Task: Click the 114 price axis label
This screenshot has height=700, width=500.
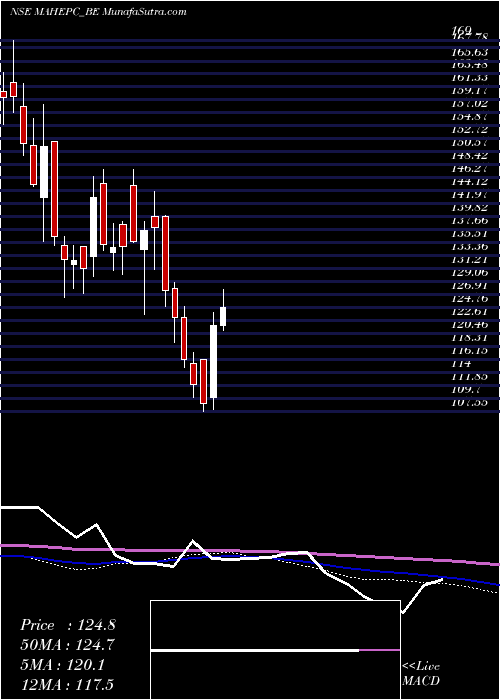Action: click(x=460, y=363)
